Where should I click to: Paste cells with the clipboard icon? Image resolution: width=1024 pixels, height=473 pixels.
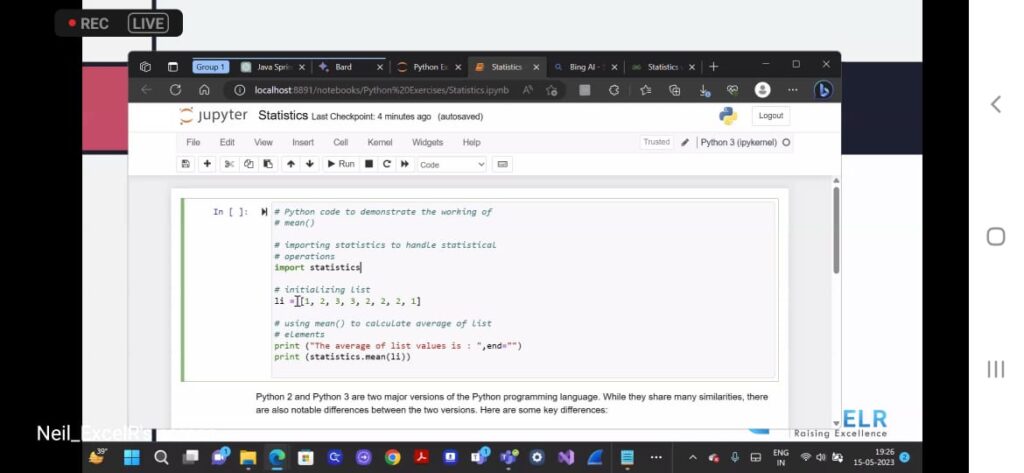[268, 164]
